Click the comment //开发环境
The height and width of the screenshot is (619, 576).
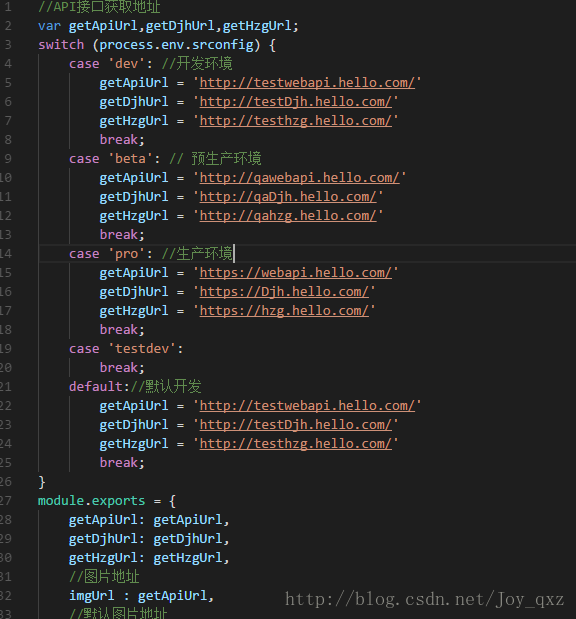(x=197, y=64)
